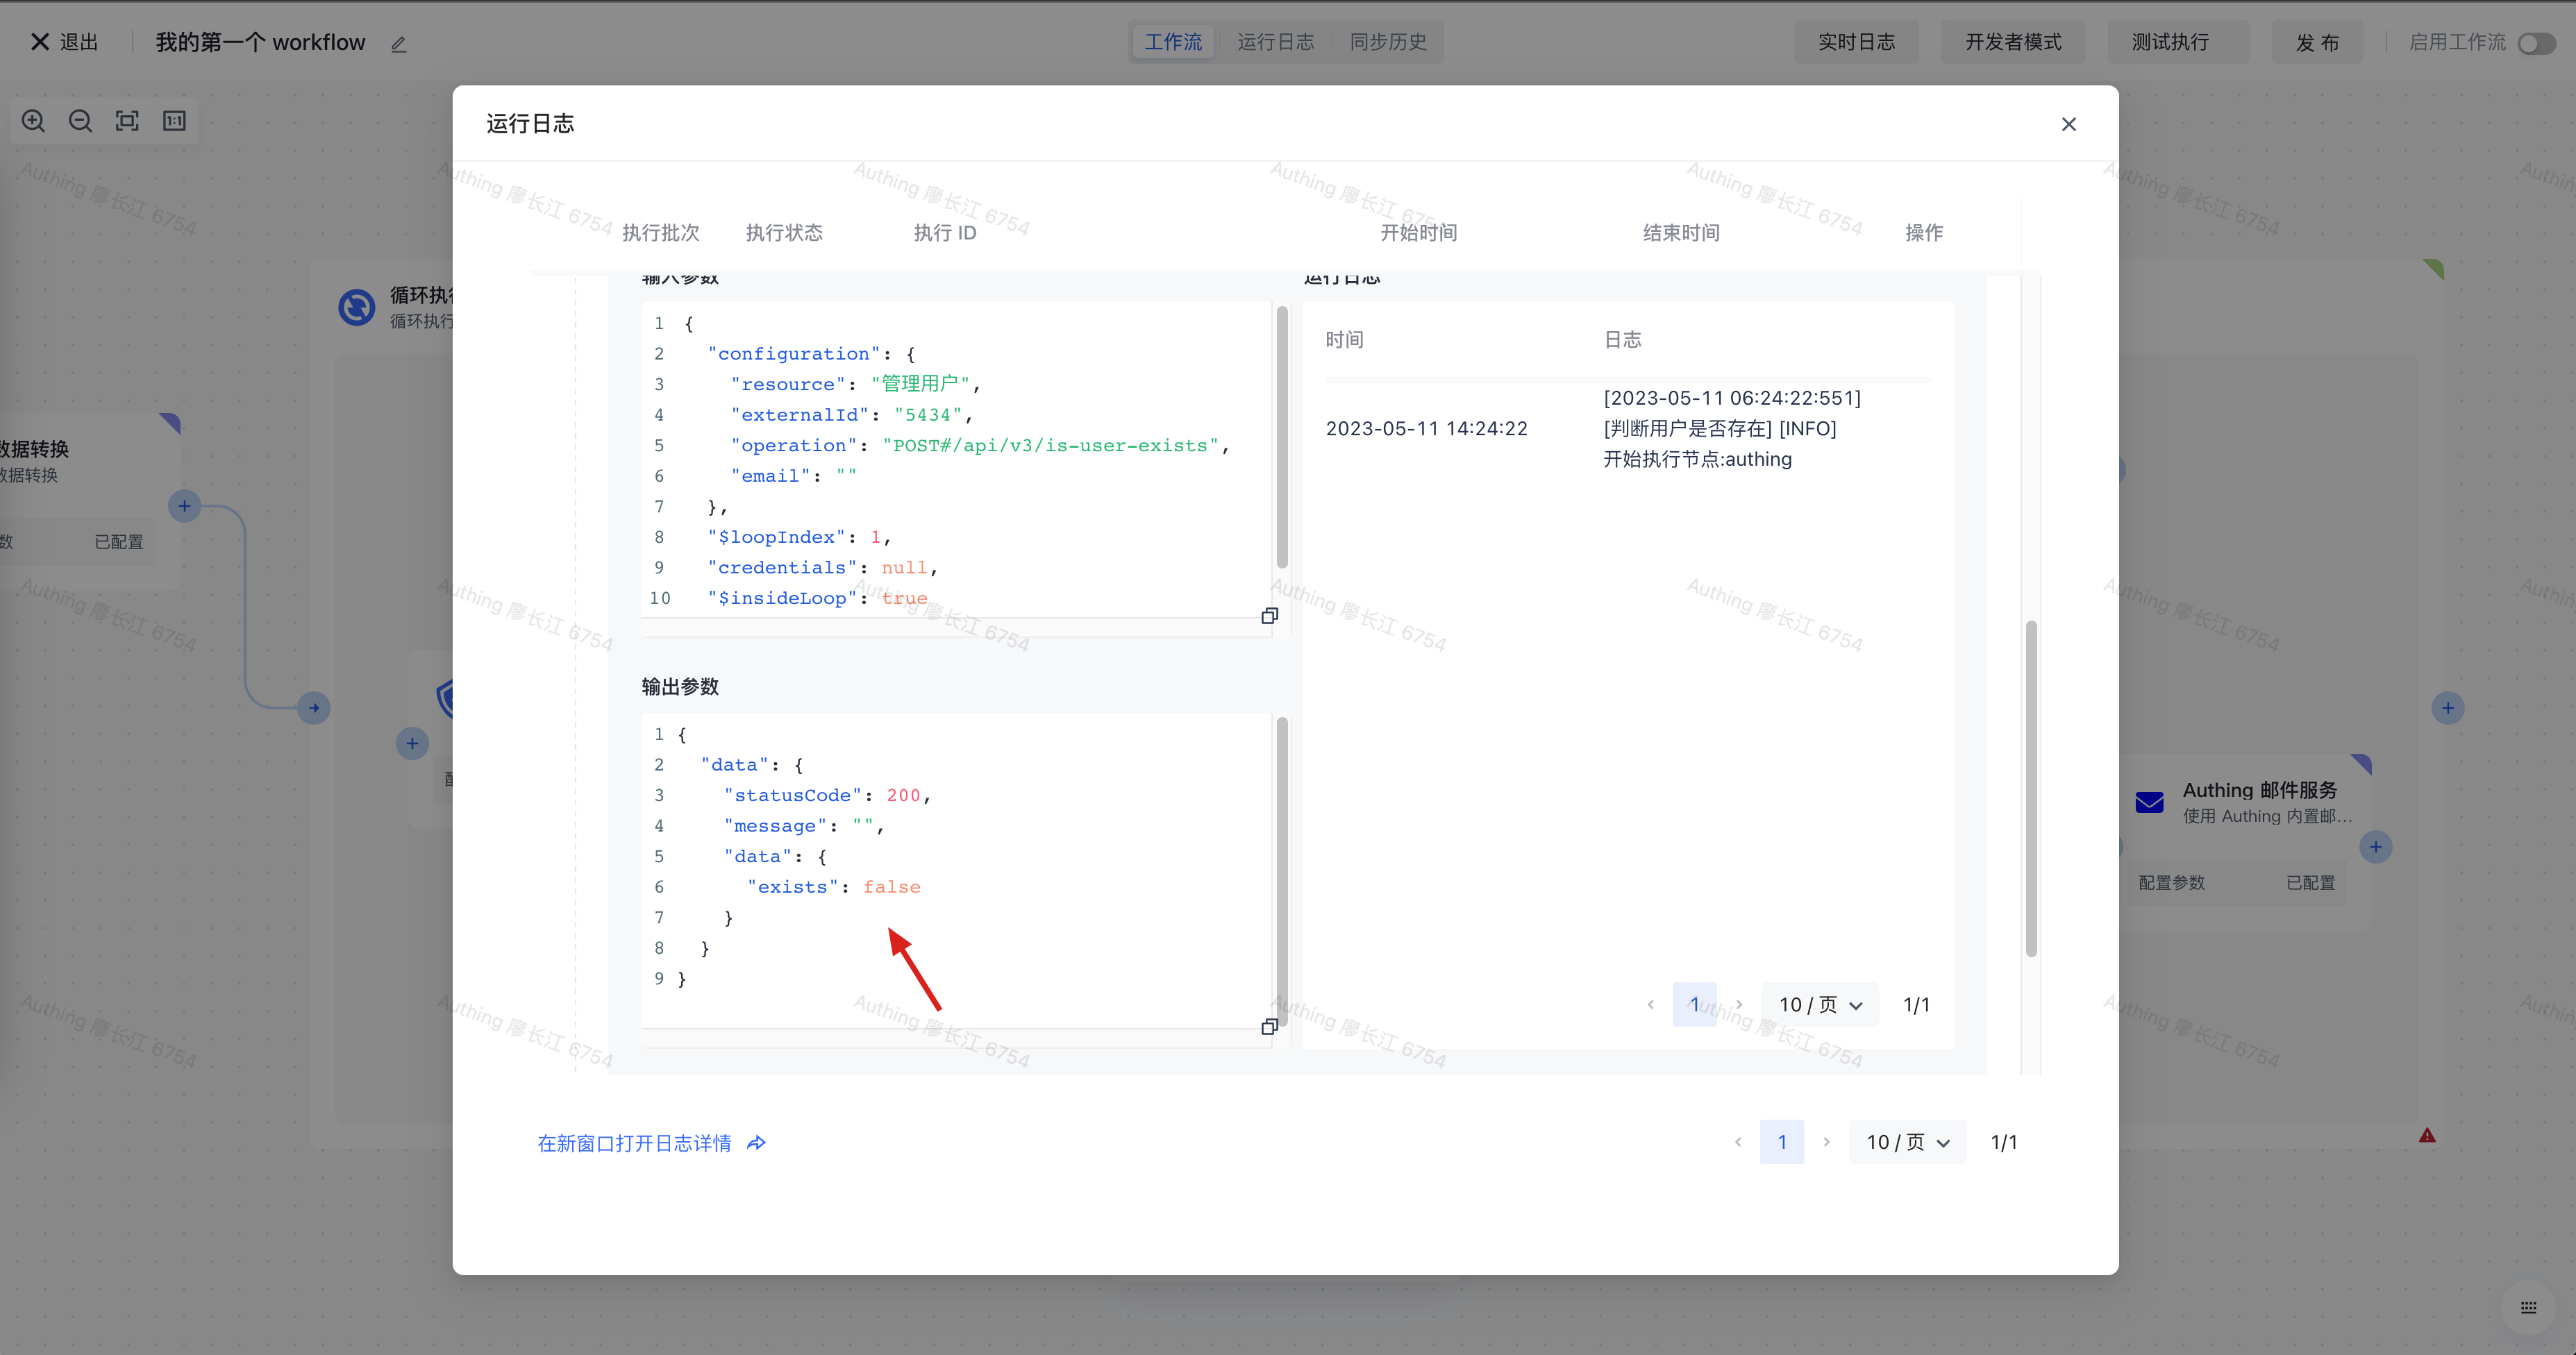Screen dimensions: 2576x1355
Task: Toggle the 启用工作流 switch
Action: pos(2536,43)
